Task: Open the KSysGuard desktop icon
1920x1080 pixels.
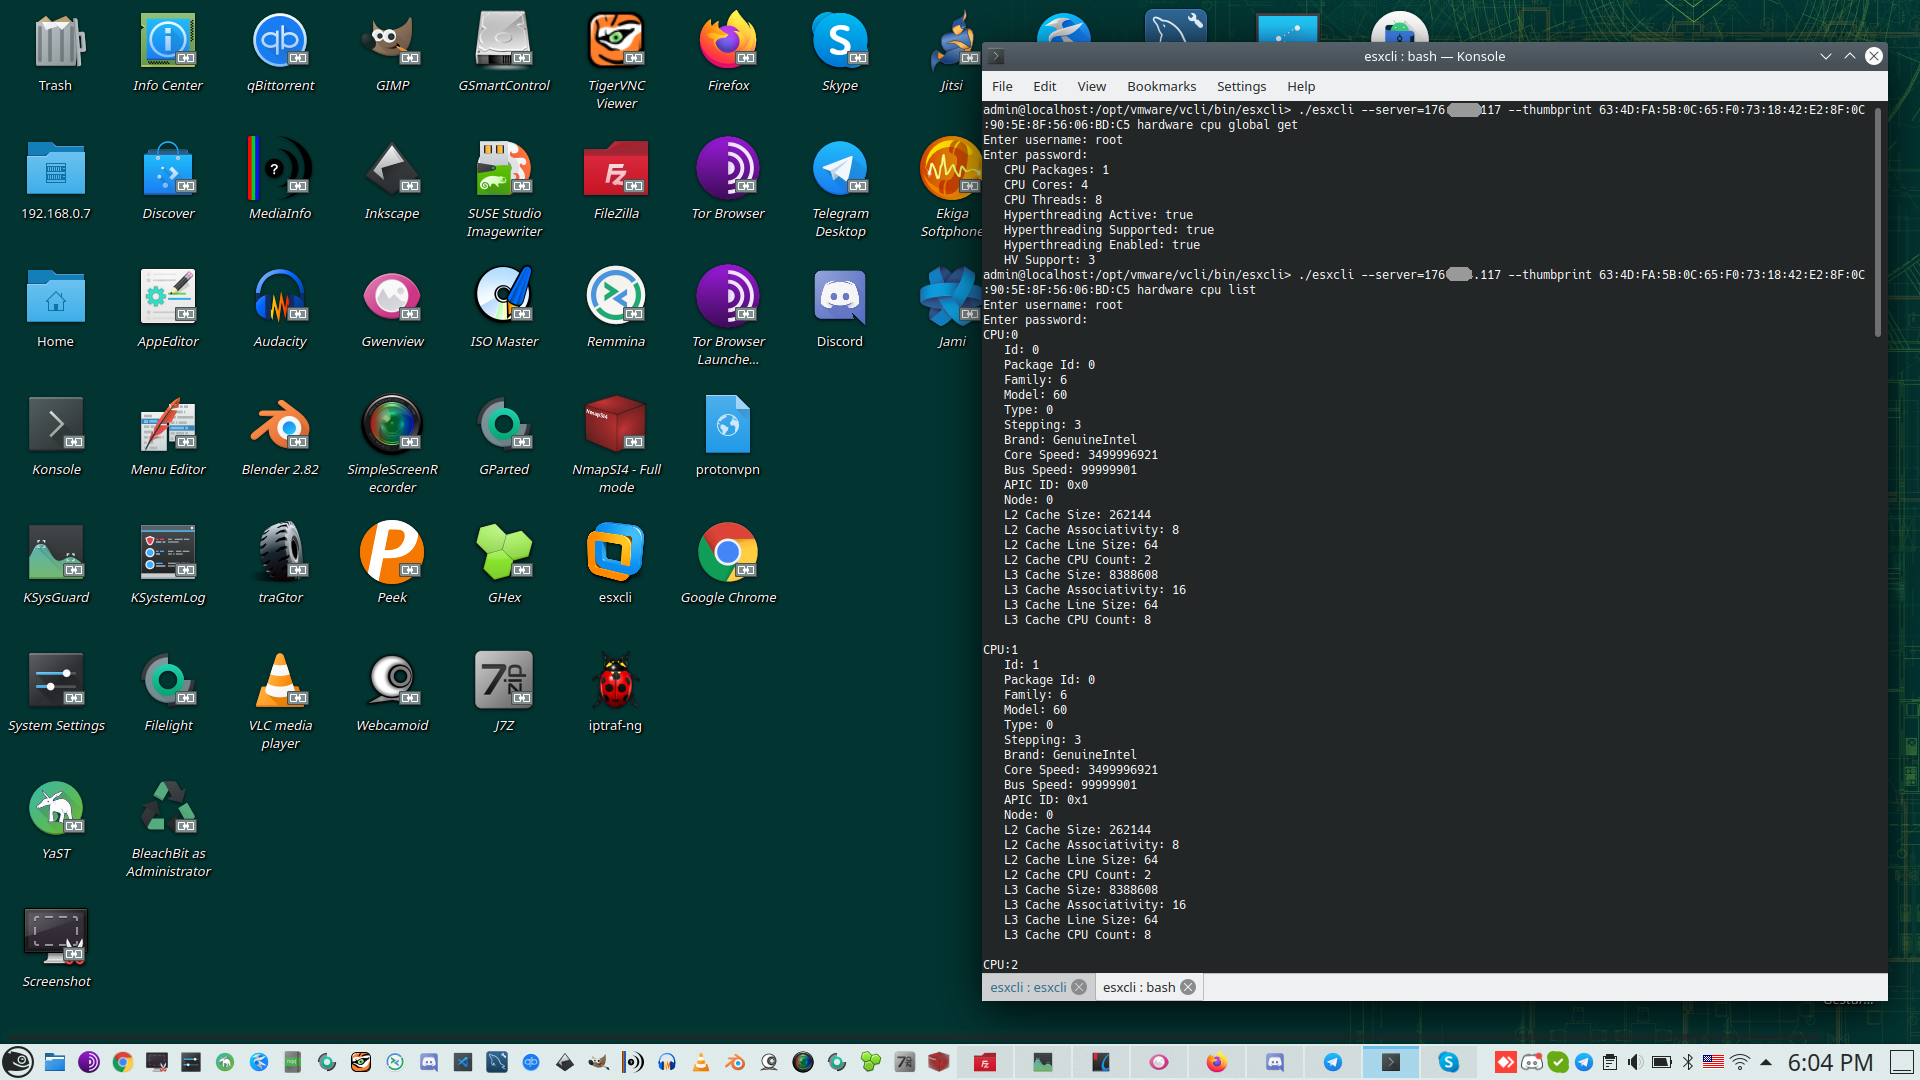Action: pos(56,554)
